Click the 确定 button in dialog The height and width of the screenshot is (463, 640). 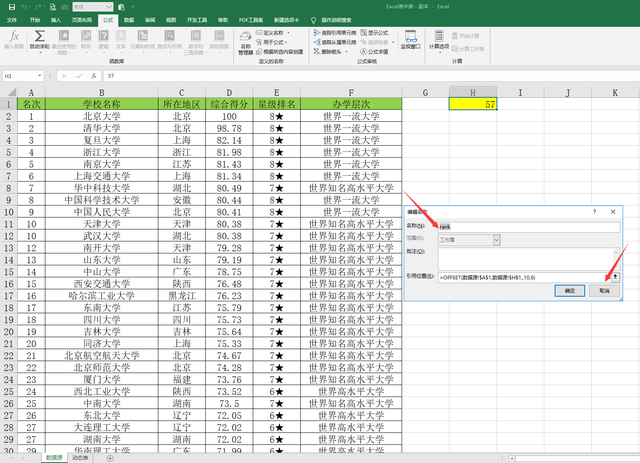[x=569, y=290]
